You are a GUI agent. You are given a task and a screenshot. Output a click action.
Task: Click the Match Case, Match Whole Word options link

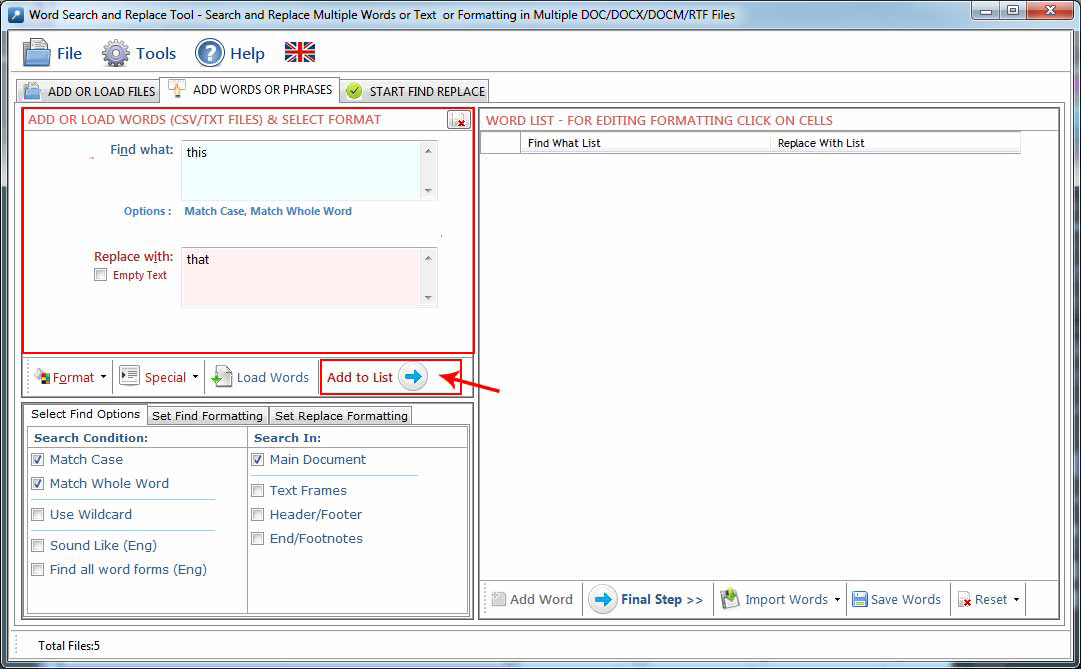coord(267,211)
